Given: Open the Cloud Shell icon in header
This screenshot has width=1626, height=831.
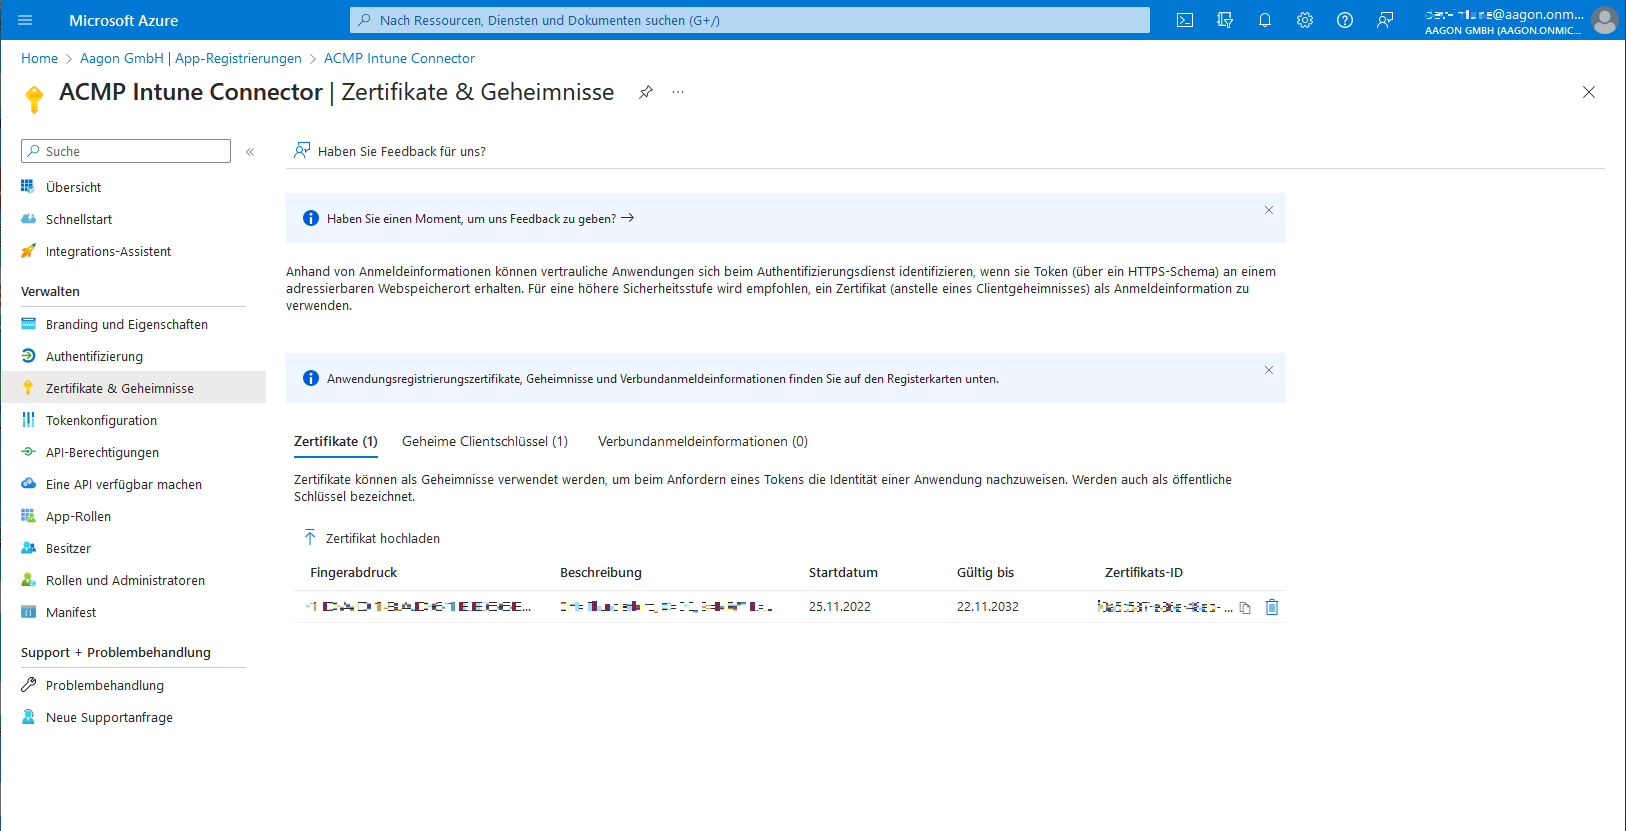Looking at the screenshot, I should (x=1185, y=20).
